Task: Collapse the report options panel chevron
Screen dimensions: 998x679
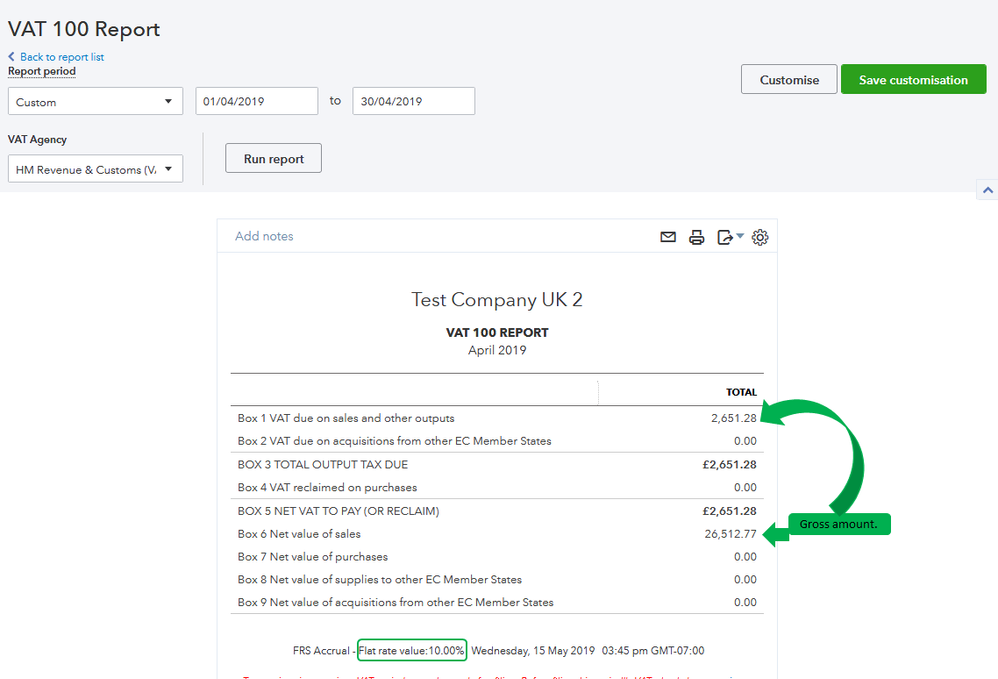Action: [x=987, y=189]
